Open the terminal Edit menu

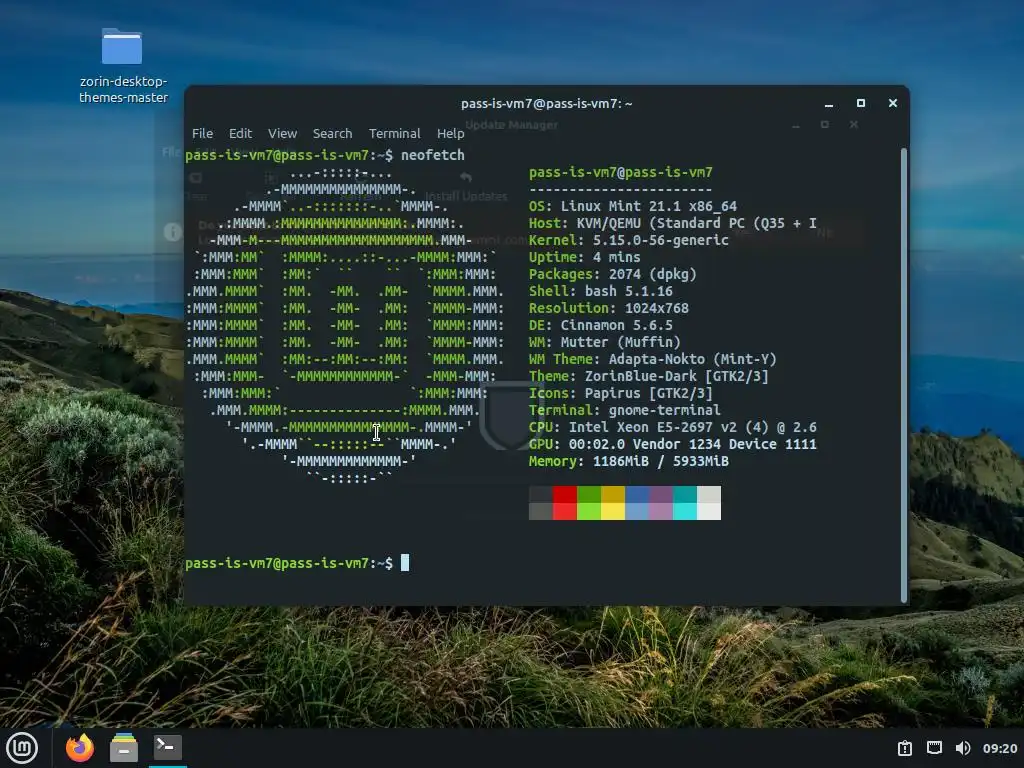tap(240, 133)
